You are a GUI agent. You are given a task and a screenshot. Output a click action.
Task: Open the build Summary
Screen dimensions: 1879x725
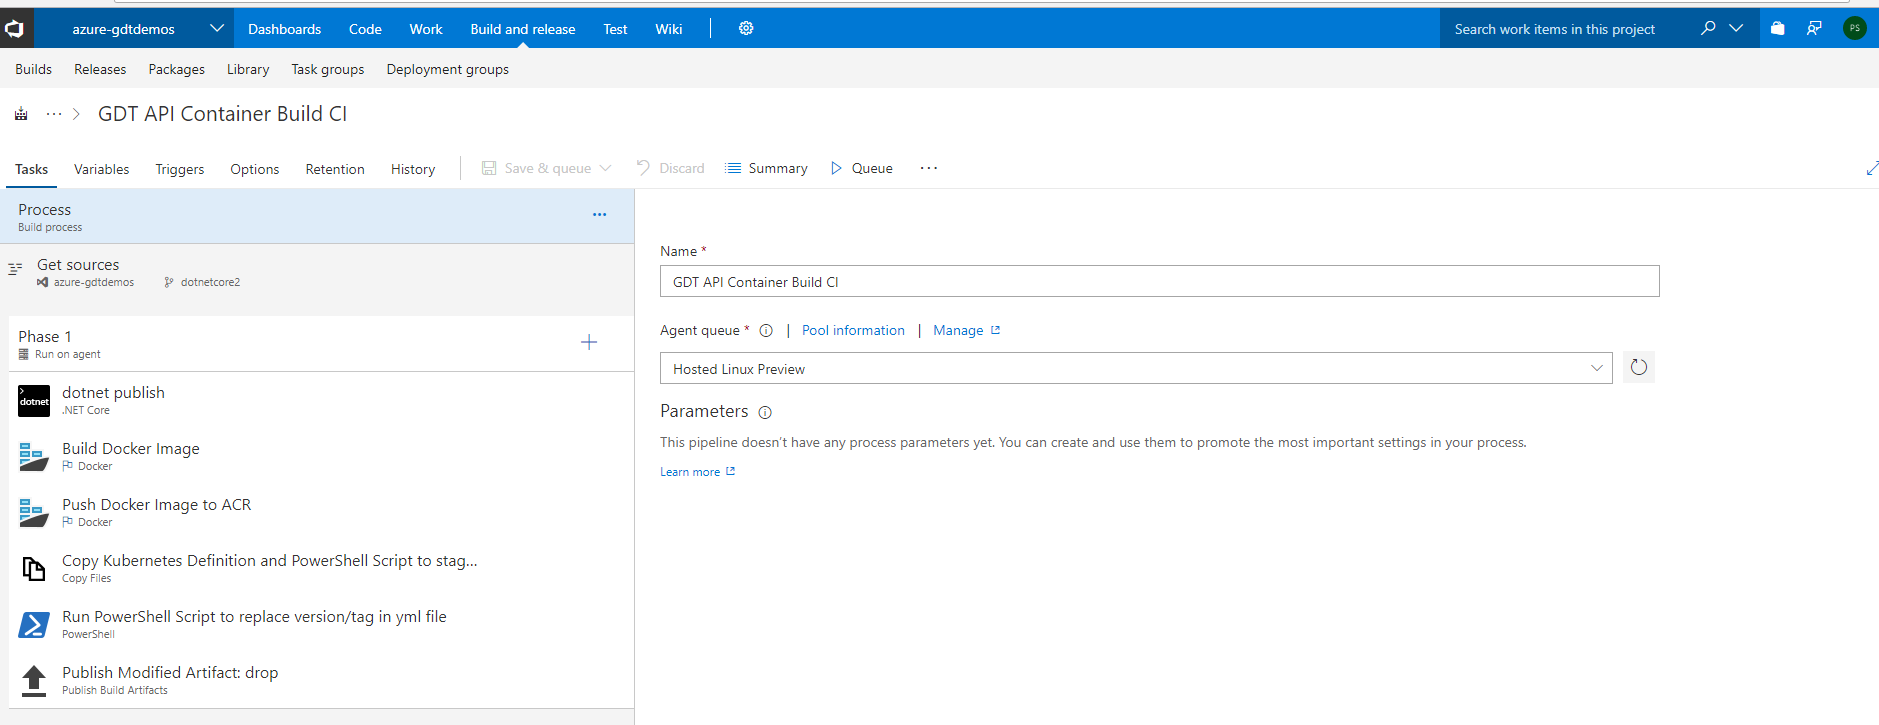pyautogui.click(x=767, y=168)
